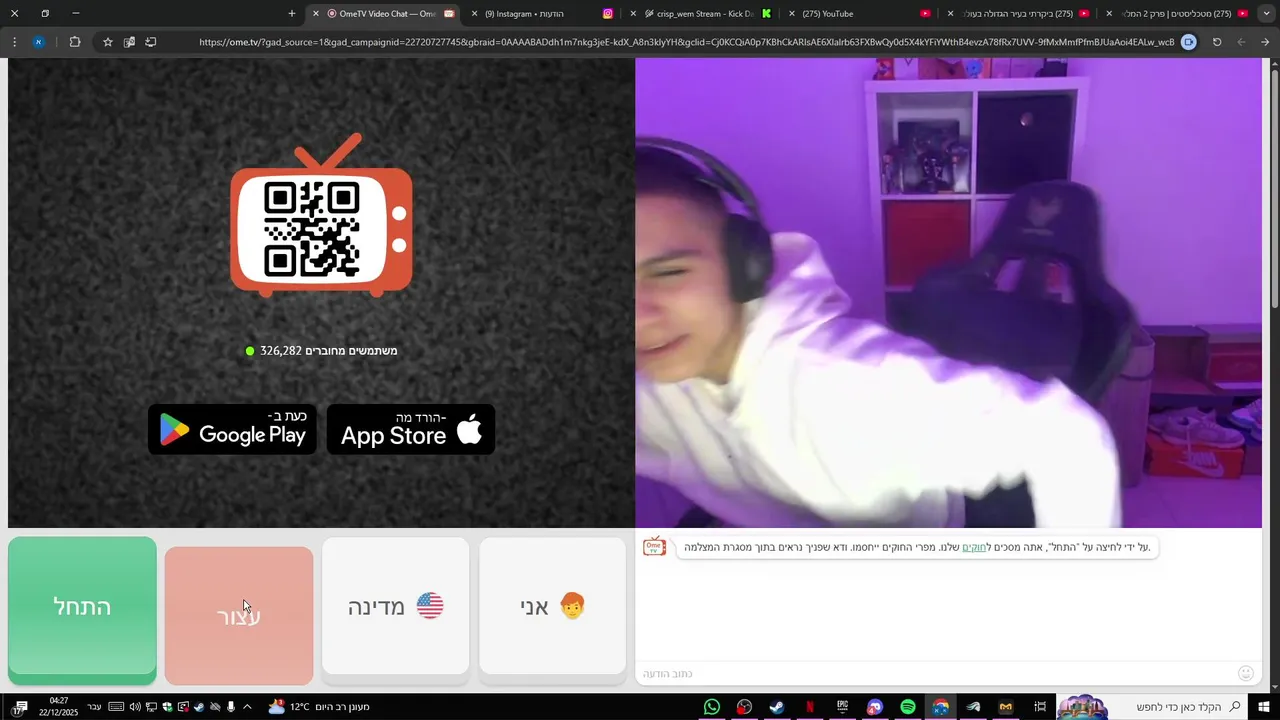Switch to the Instagram browser tab
The height and width of the screenshot is (720, 1280).
pyautogui.click(x=543, y=14)
